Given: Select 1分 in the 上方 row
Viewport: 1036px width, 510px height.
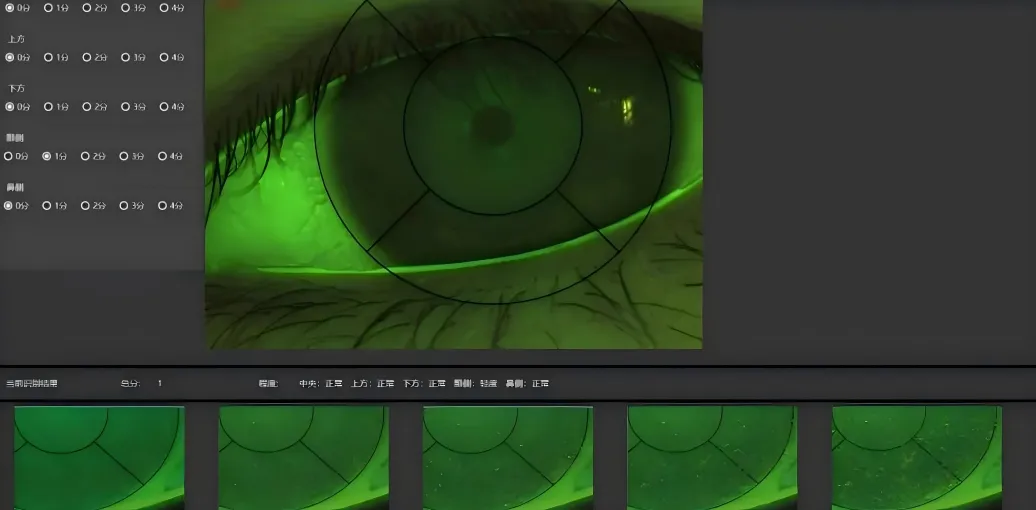Looking at the screenshot, I should 48,57.
